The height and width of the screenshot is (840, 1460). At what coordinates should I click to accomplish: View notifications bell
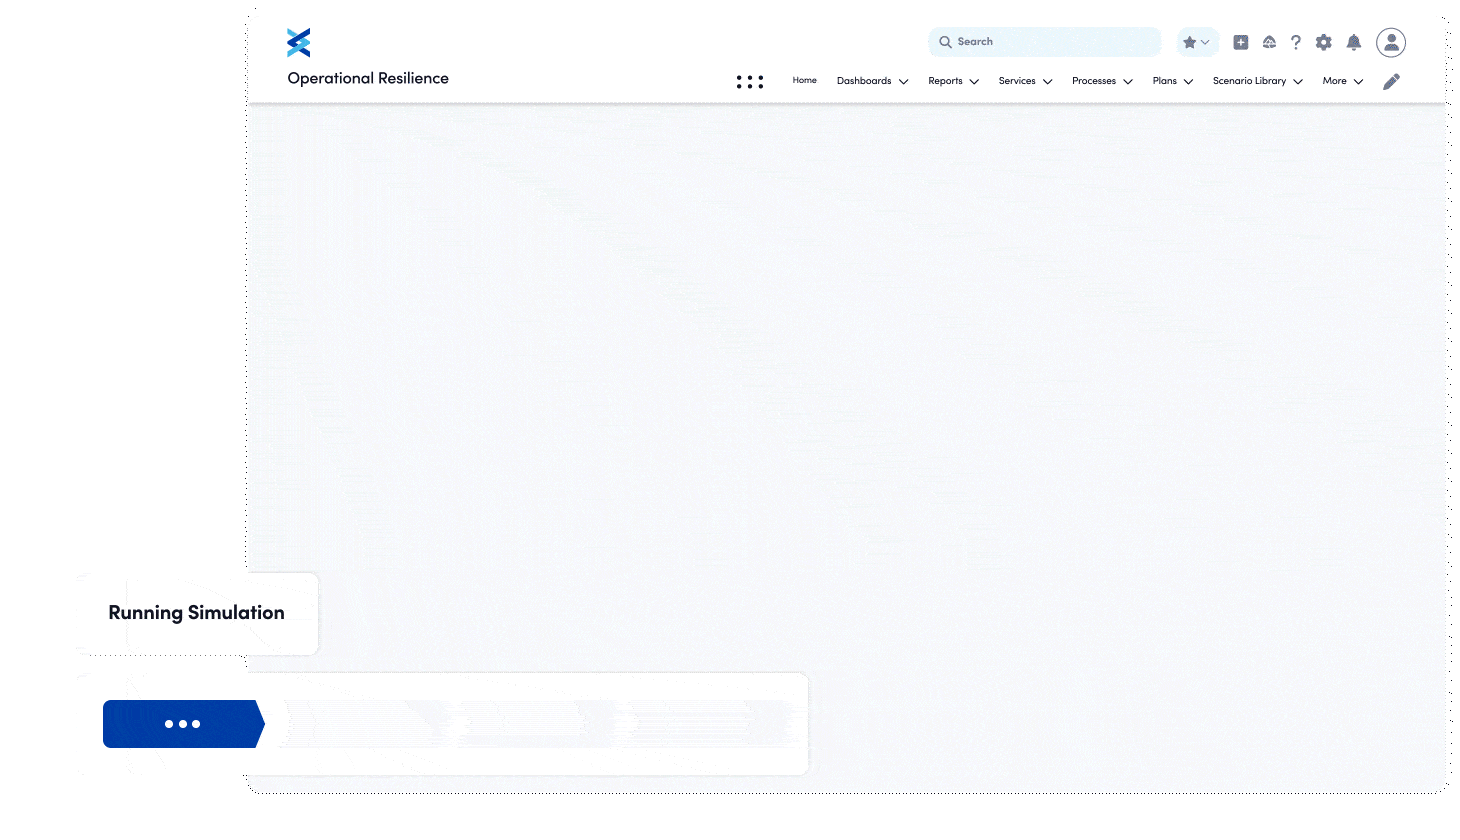[1354, 42]
